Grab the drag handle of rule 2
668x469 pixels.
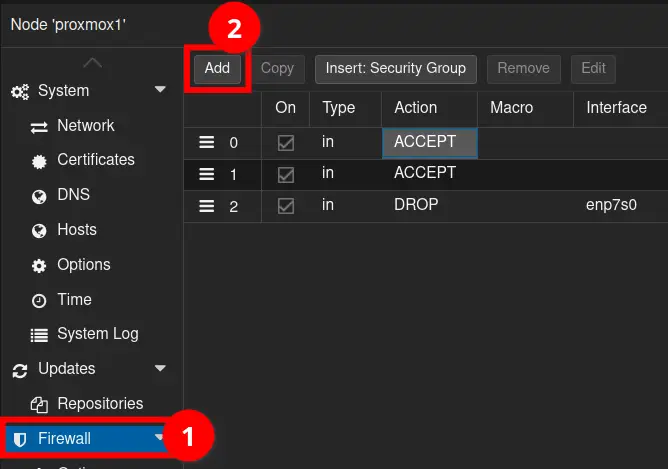[x=207, y=206]
